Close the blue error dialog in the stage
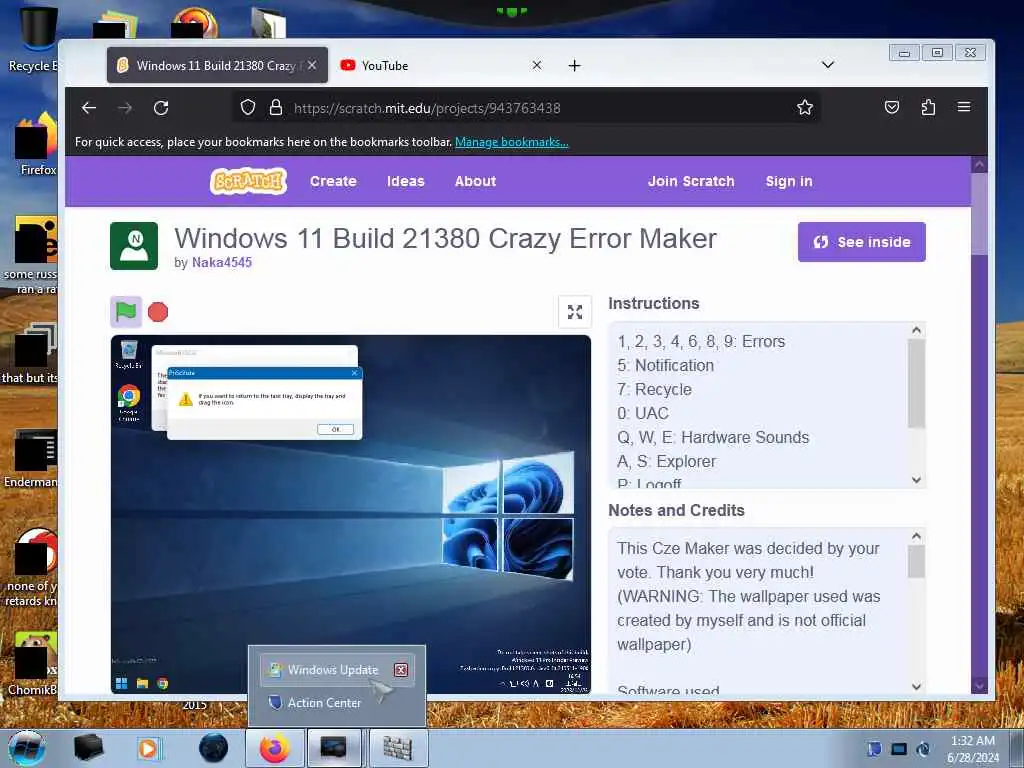 (355, 373)
